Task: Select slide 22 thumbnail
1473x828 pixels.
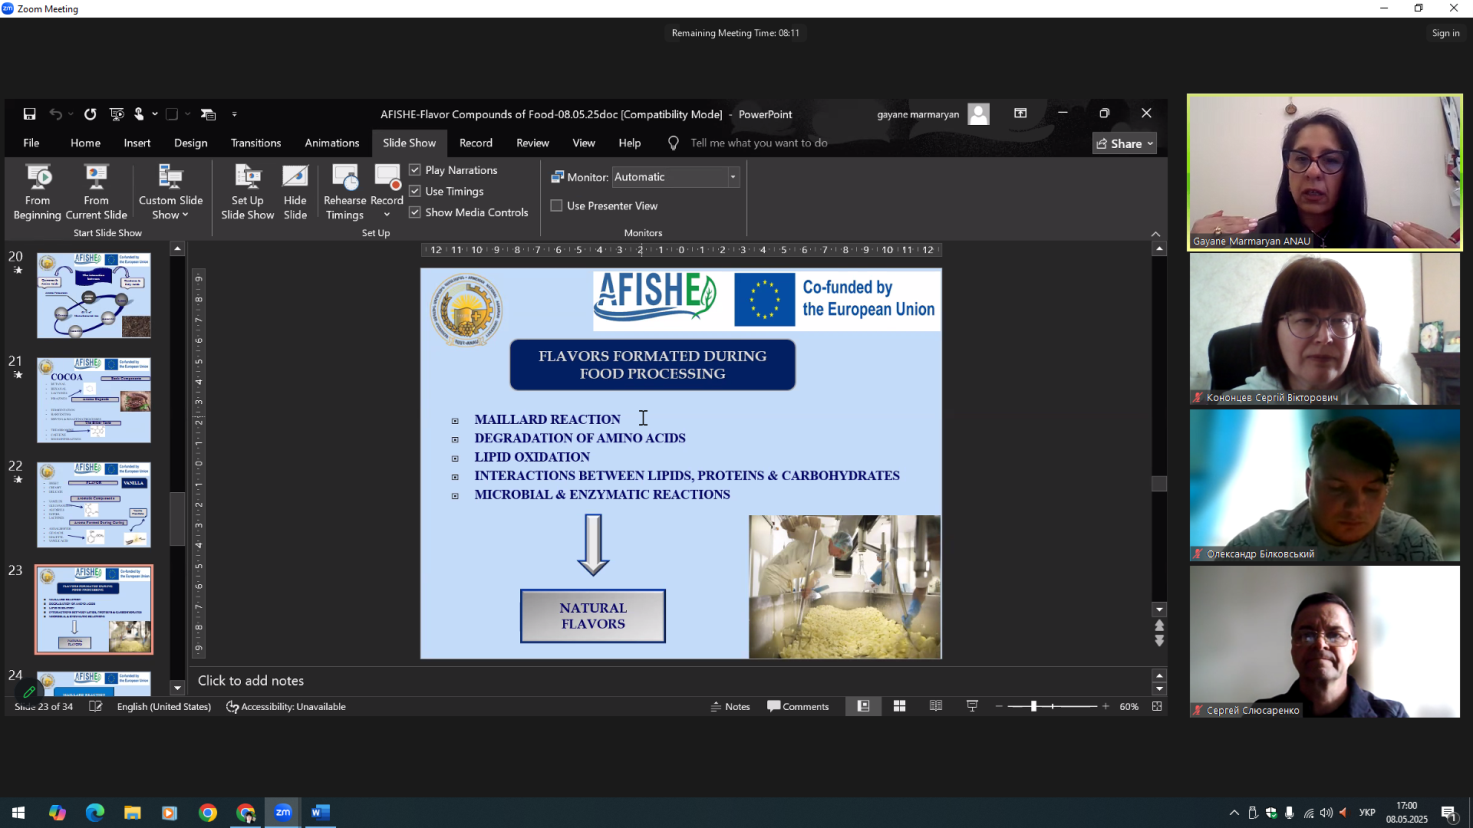Action: click(94, 505)
